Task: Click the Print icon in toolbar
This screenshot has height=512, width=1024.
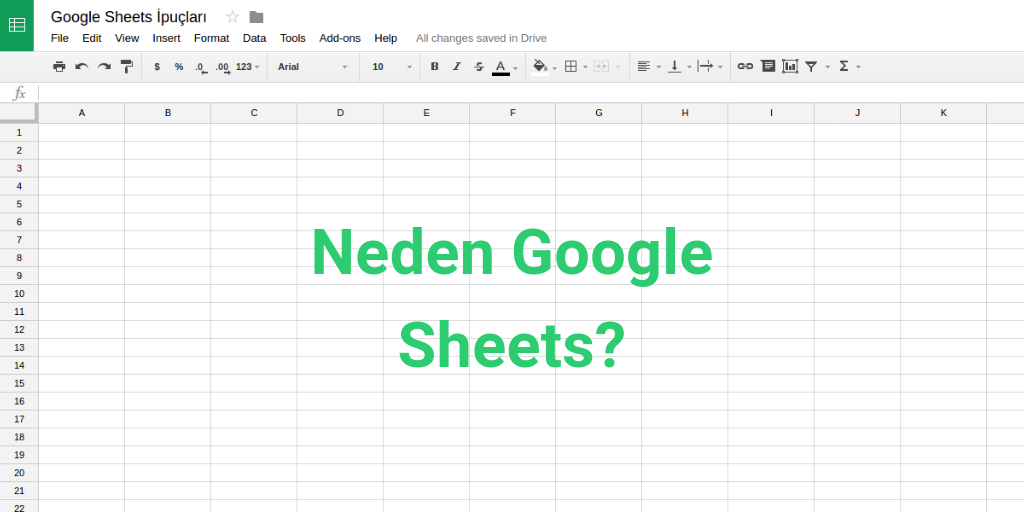Action: [x=59, y=67]
